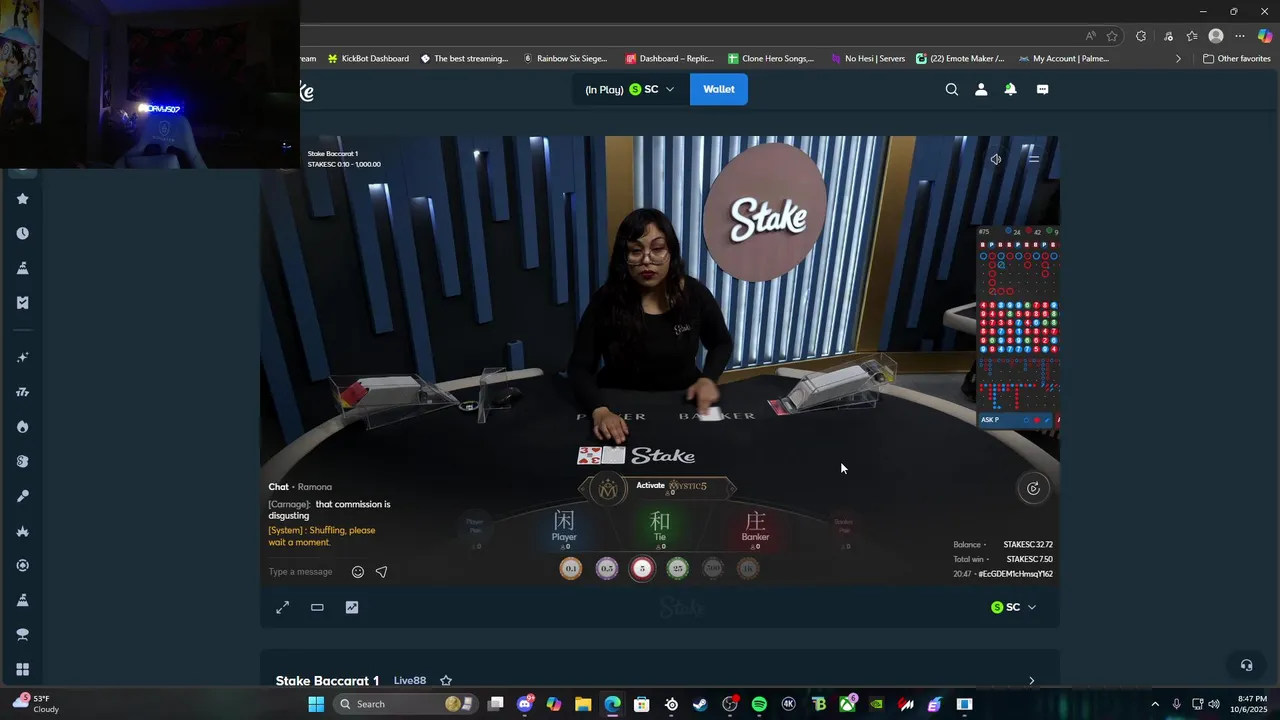Open Edge settings and more menu

click(x=1240, y=36)
